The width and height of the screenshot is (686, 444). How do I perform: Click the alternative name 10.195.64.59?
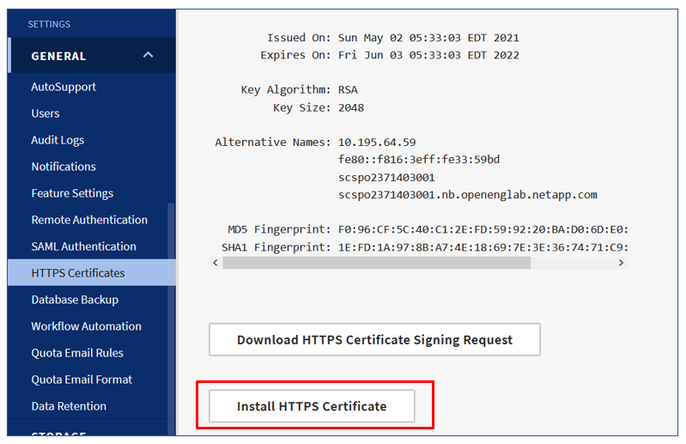point(377,142)
